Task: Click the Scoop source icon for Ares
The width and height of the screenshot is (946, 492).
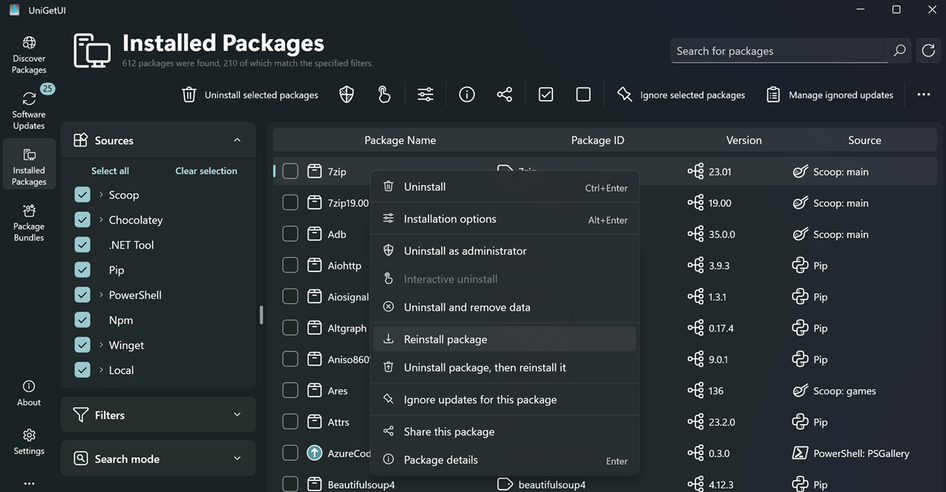Action: point(800,391)
